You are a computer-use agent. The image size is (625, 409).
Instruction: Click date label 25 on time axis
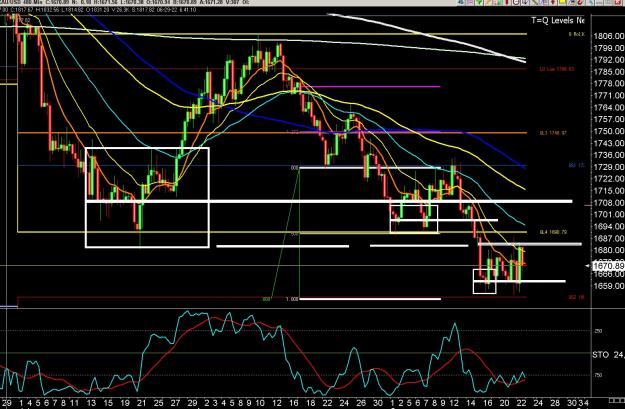[x=159, y=403]
